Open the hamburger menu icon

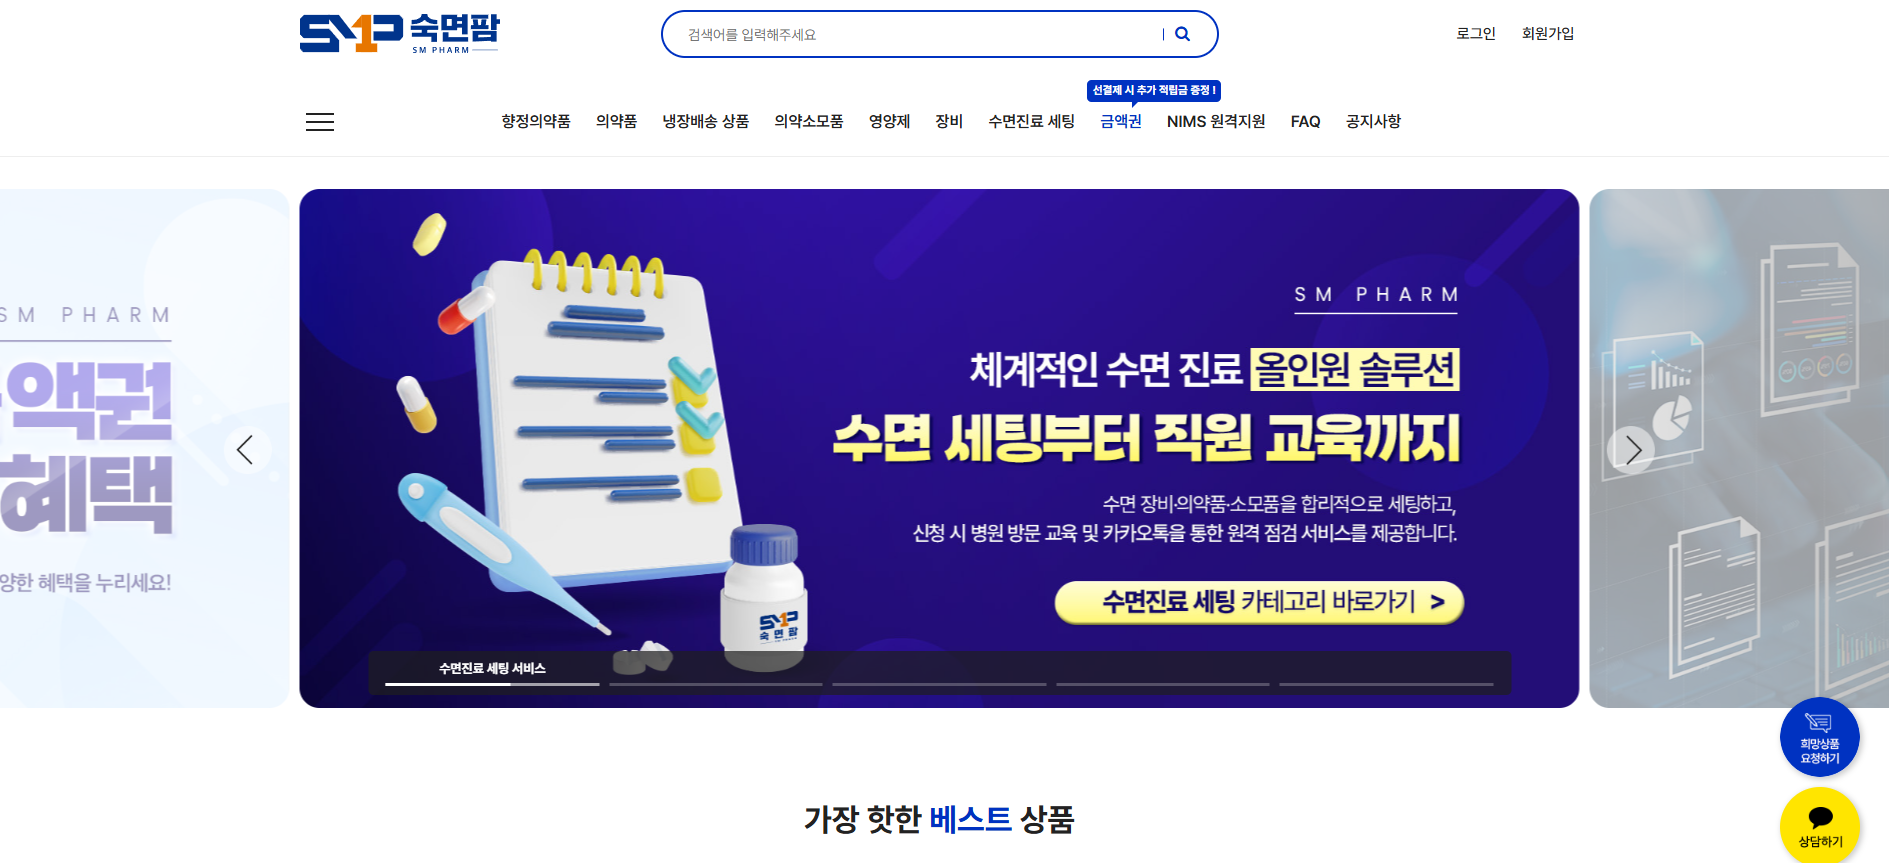coord(320,122)
